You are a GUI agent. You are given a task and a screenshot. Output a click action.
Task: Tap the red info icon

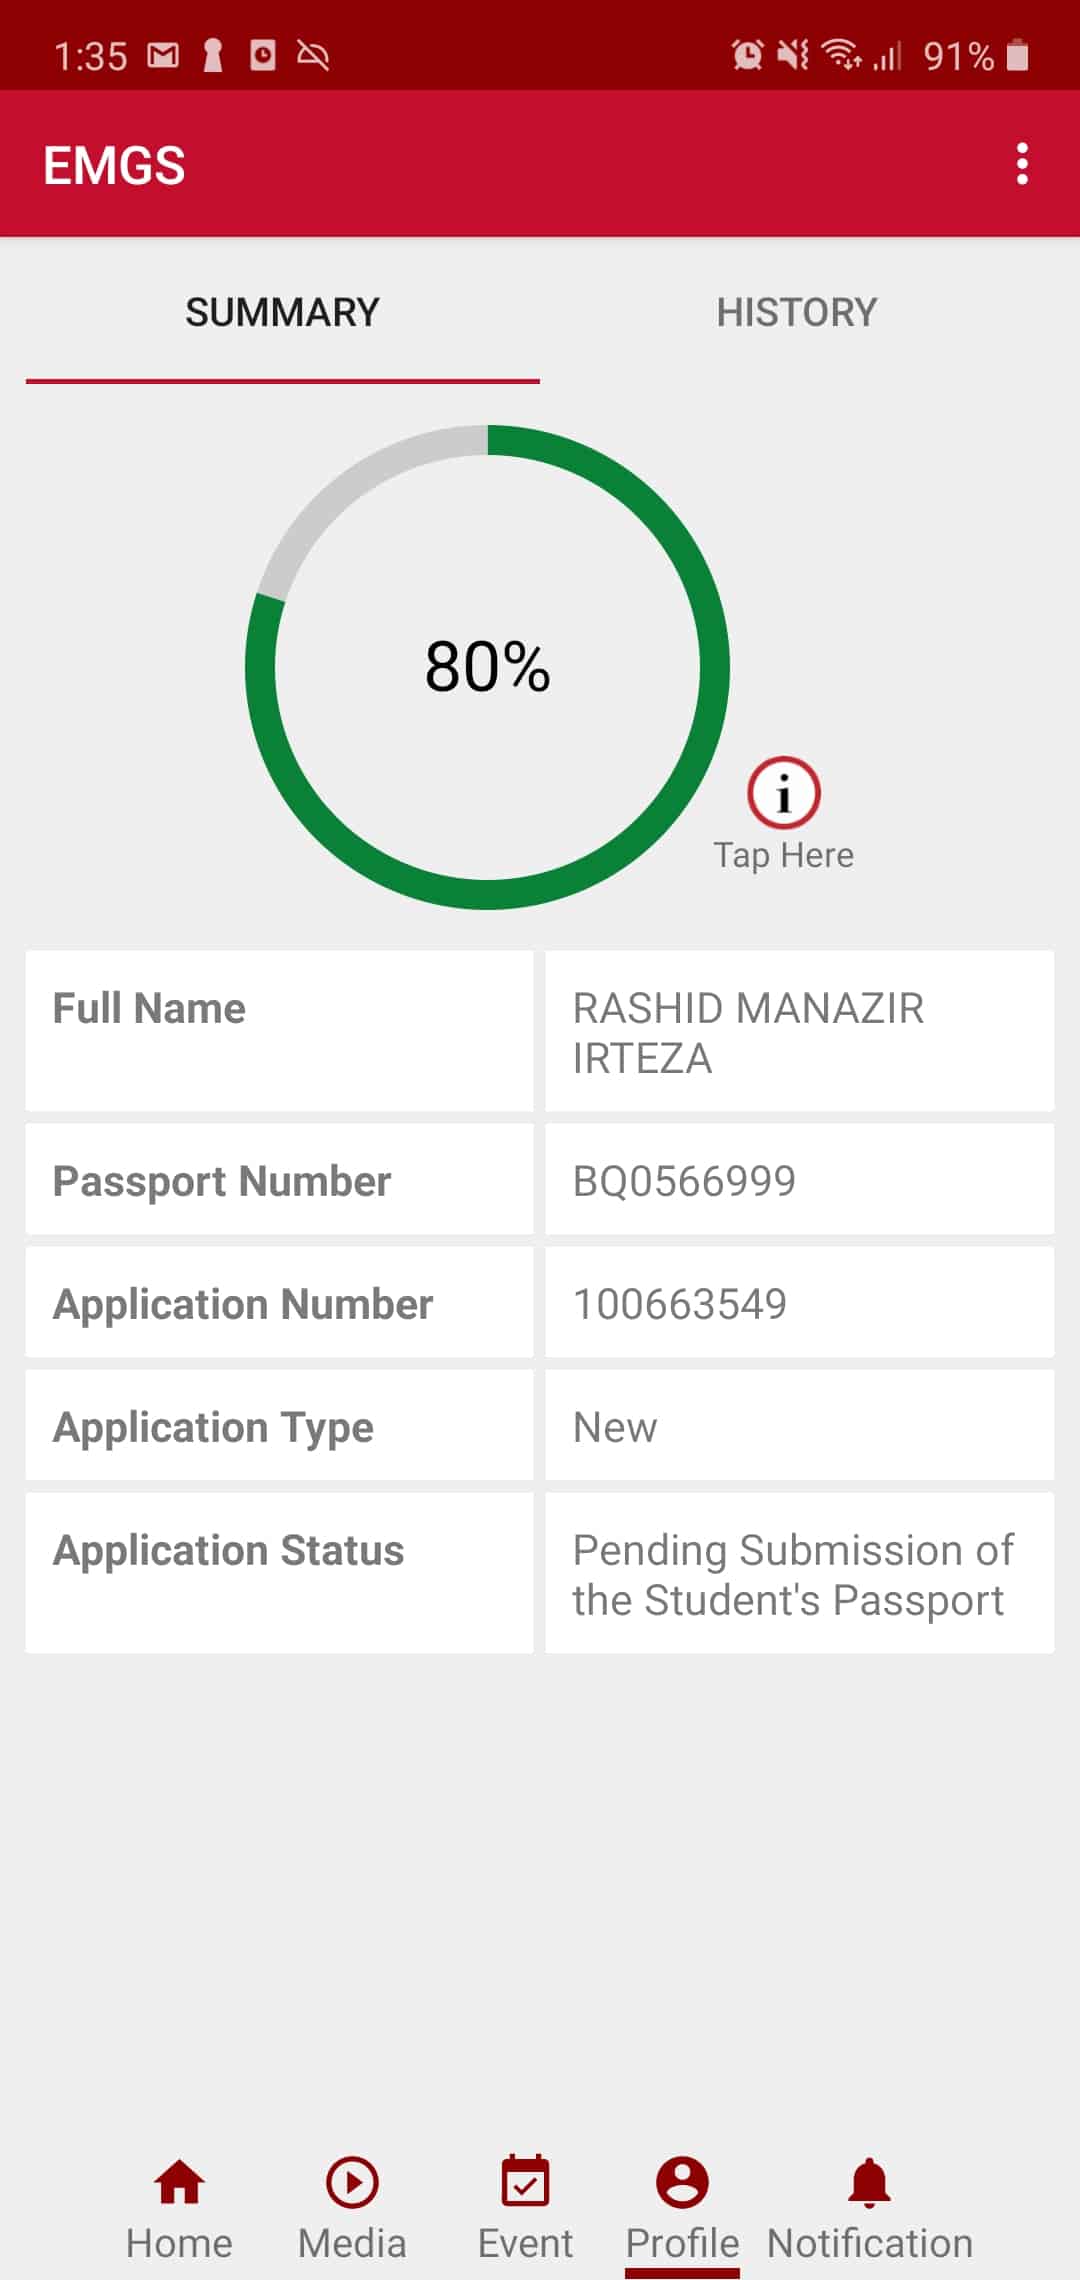point(783,793)
